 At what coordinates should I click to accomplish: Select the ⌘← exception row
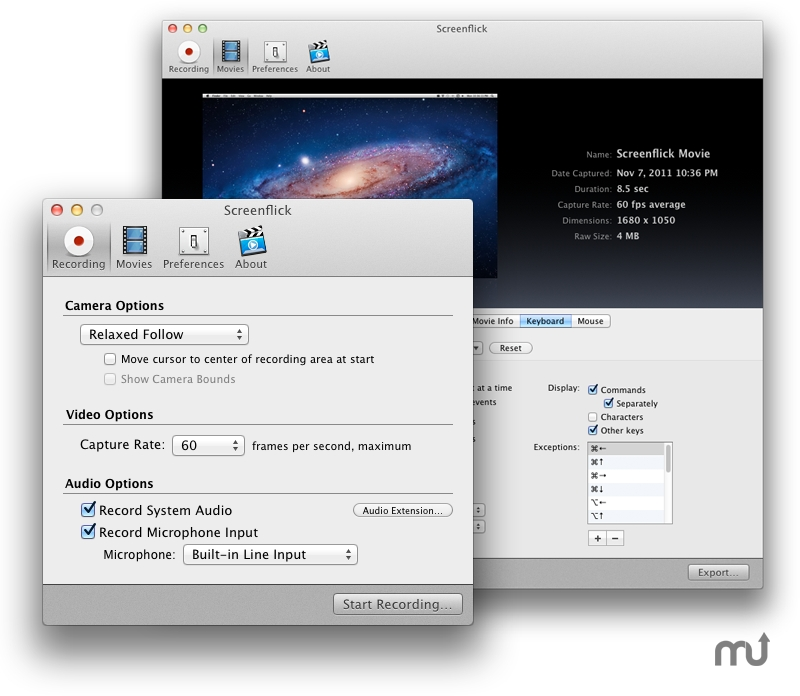click(626, 449)
